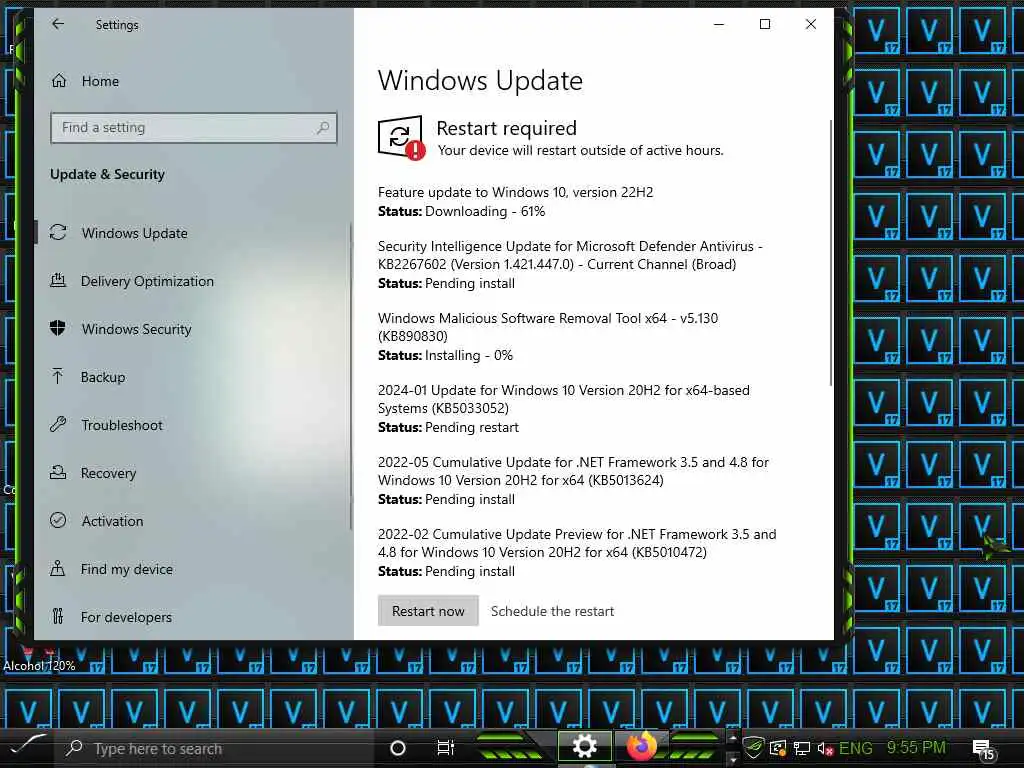This screenshot has width=1024, height=768.
Task: Close the Settings window
Action: [810, 24]
